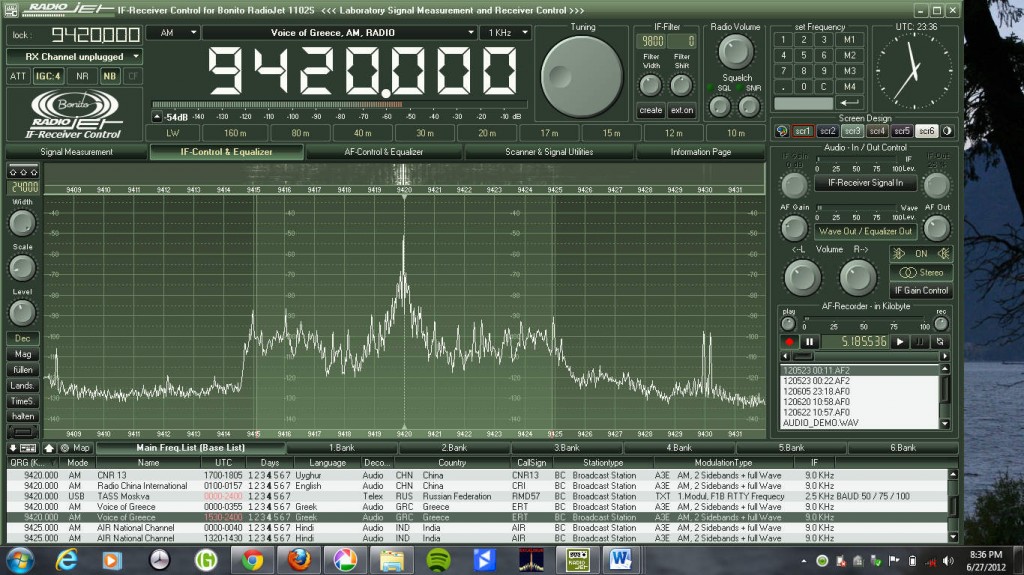Click the contrast icon beside scr6

(x=947, y=131)
